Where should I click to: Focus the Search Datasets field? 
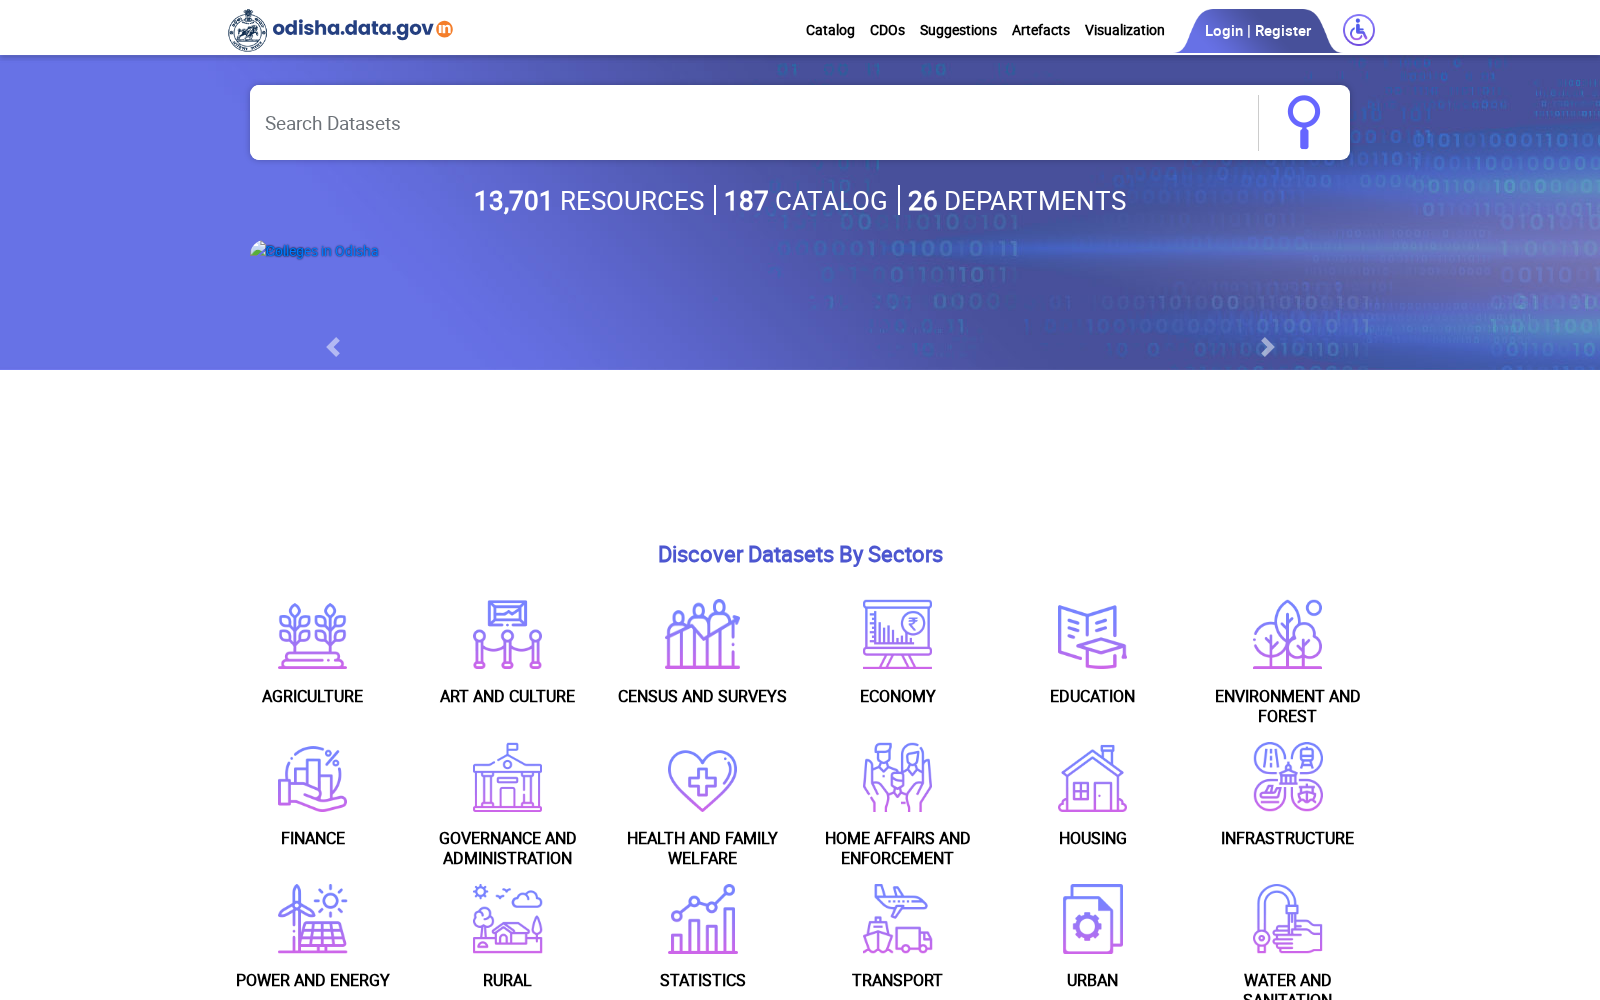coord(753,123)
